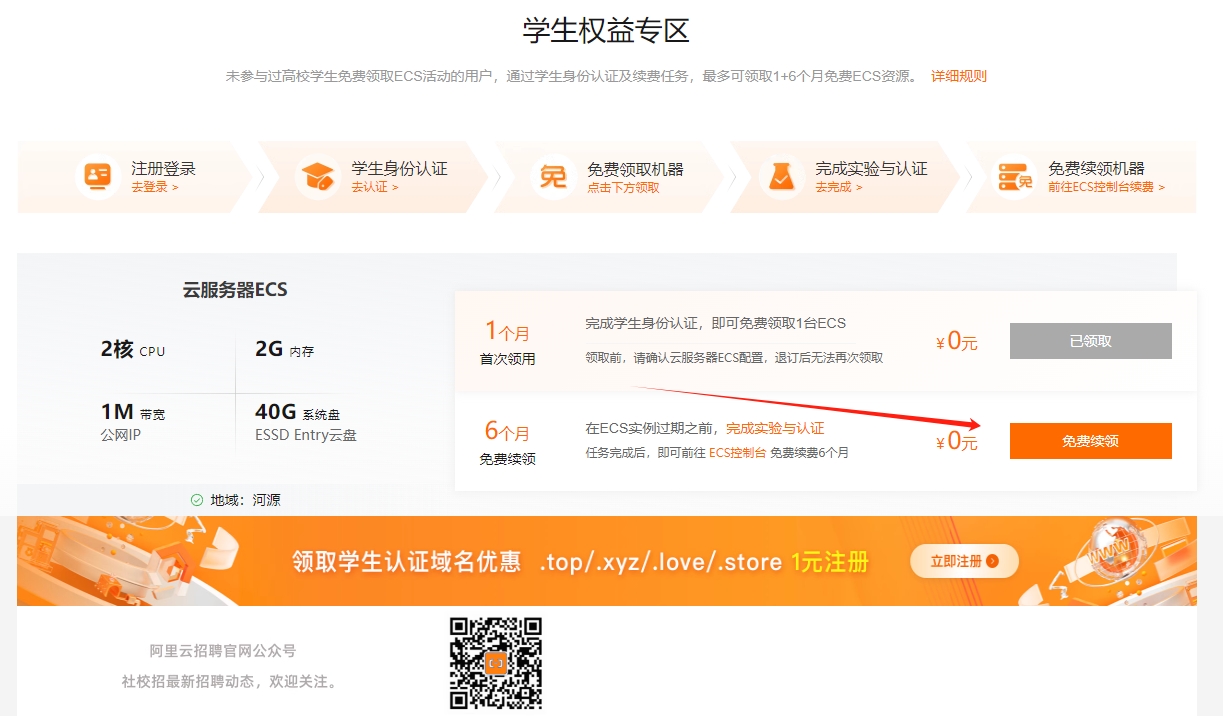This screenshot has width=1223, height=716.
Task: Click the 云服务器ECS heading
Action: click(x=235, y=290)
